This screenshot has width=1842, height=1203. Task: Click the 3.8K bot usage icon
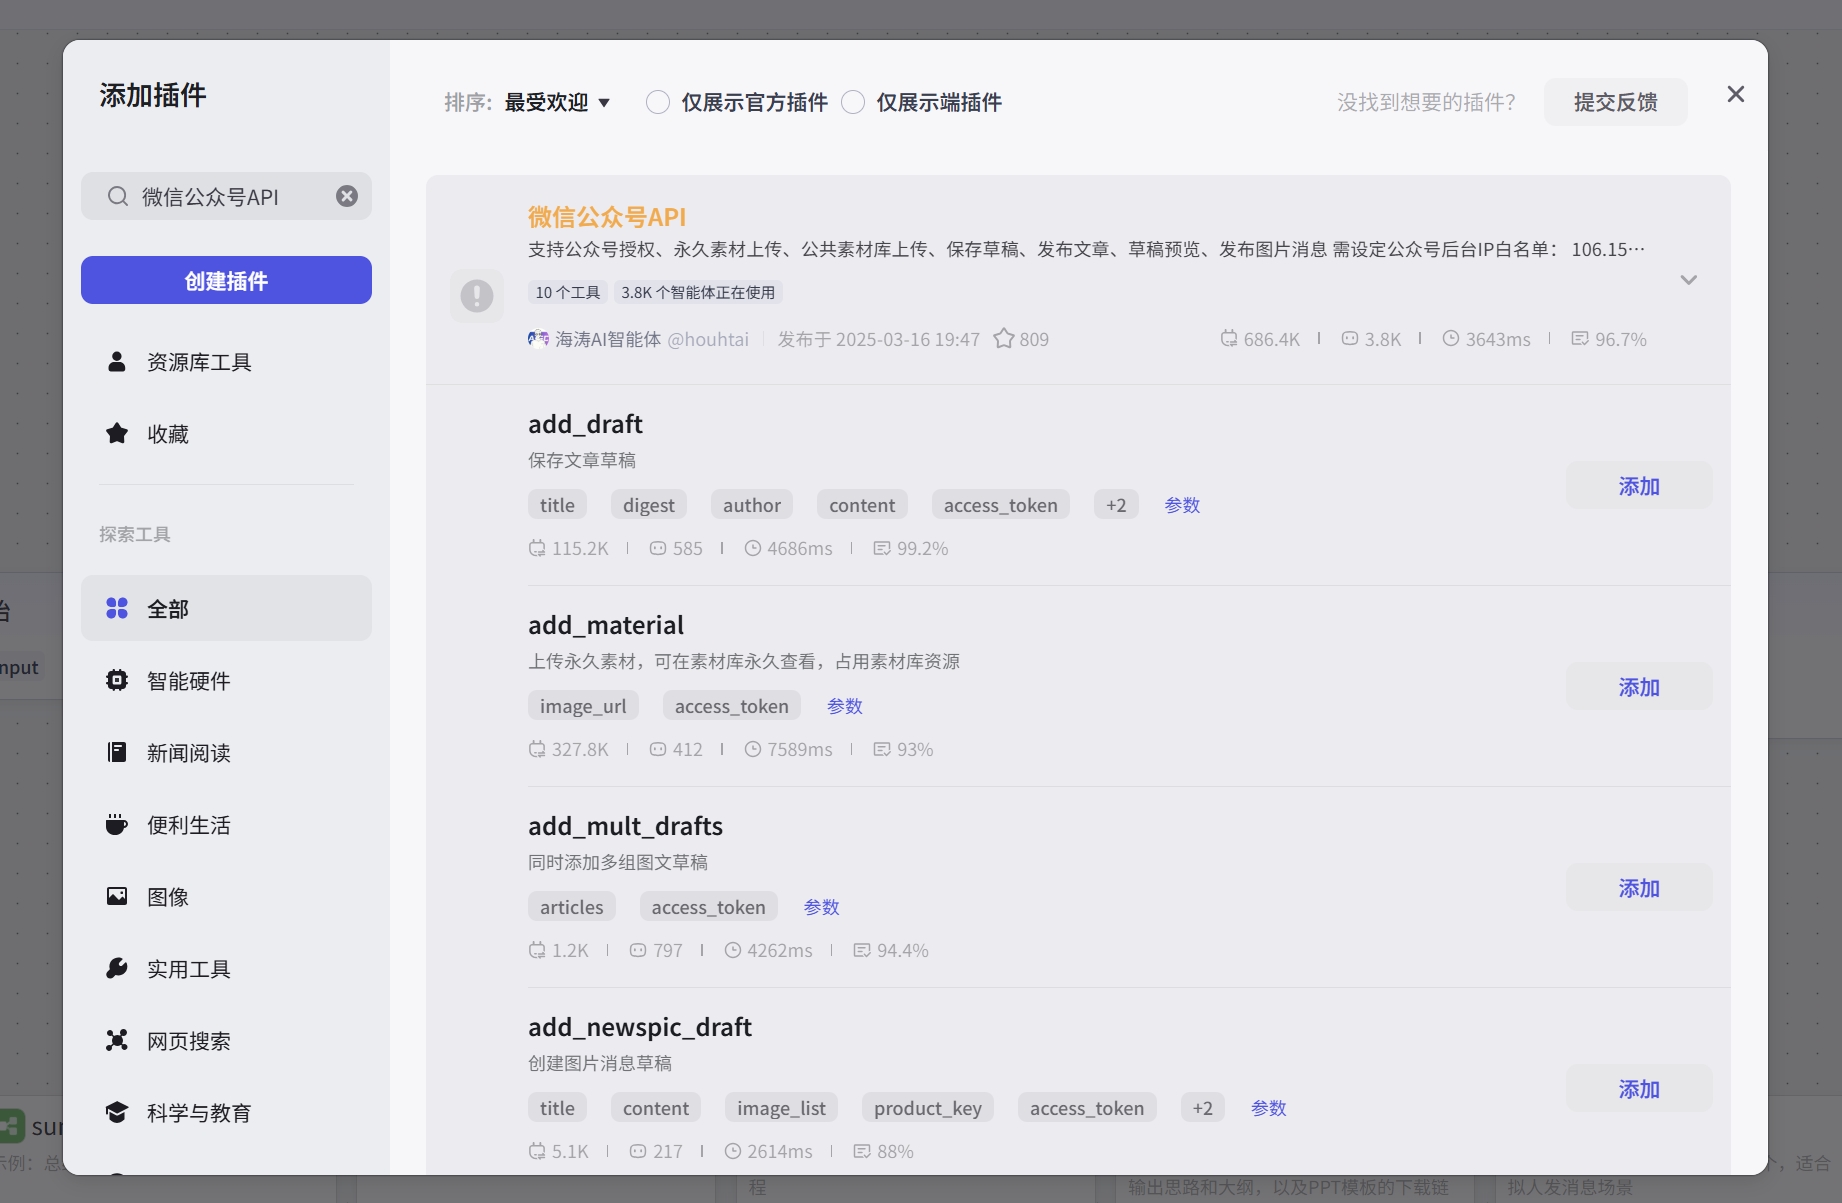pyautogui.click(x=1350, y=339)
